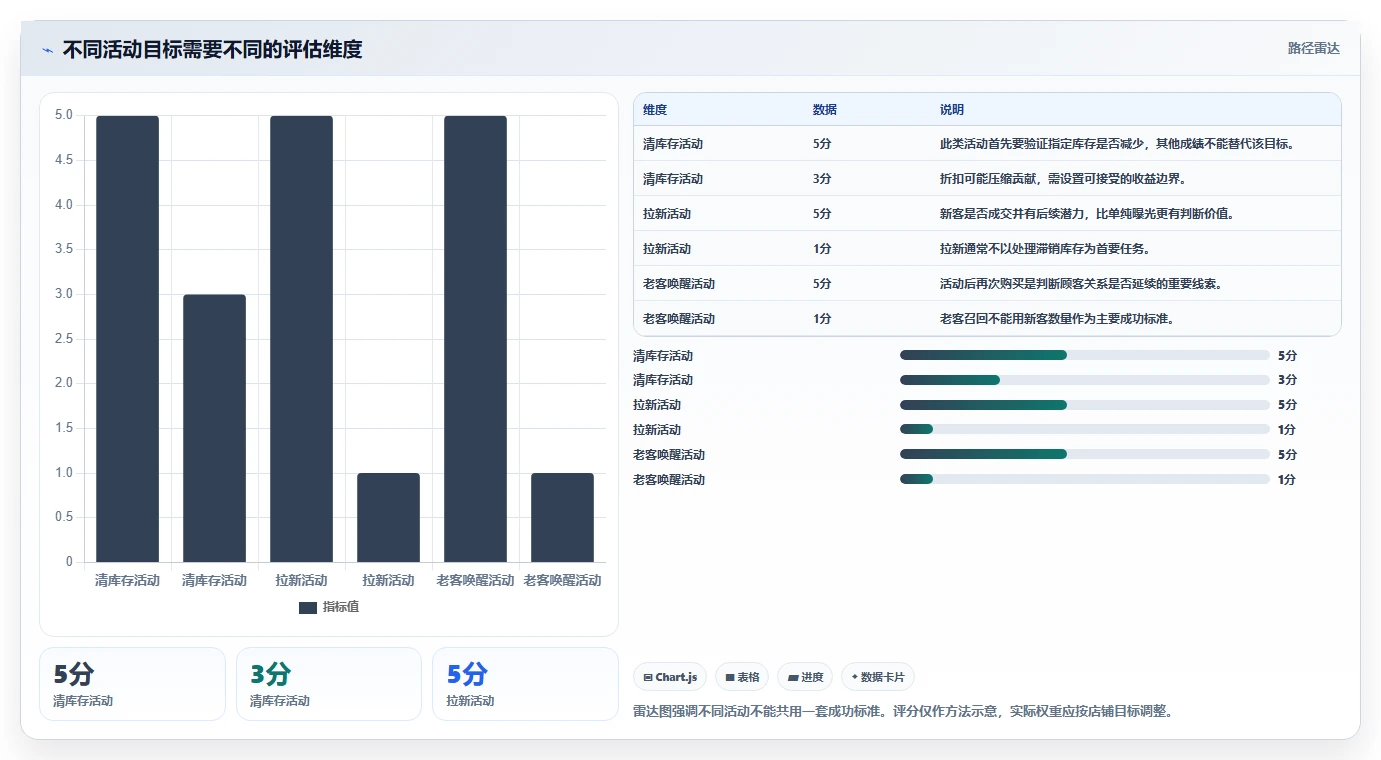This screenshot has height=760, width=1381.
Task: Click the 4.5 y-axis tick label
Action: tap(63, 160)
